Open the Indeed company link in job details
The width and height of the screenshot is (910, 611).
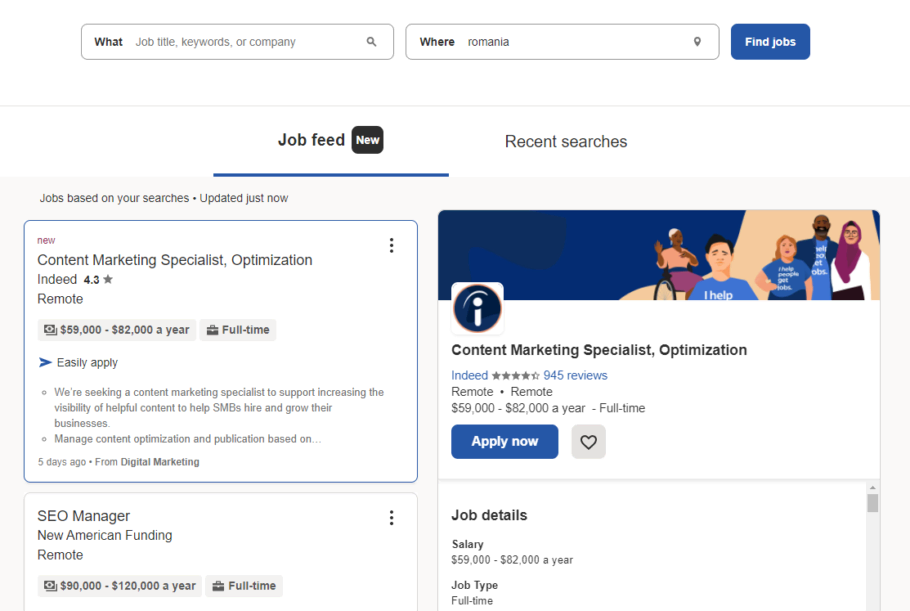pyautogui.click(x=470, y=375)
